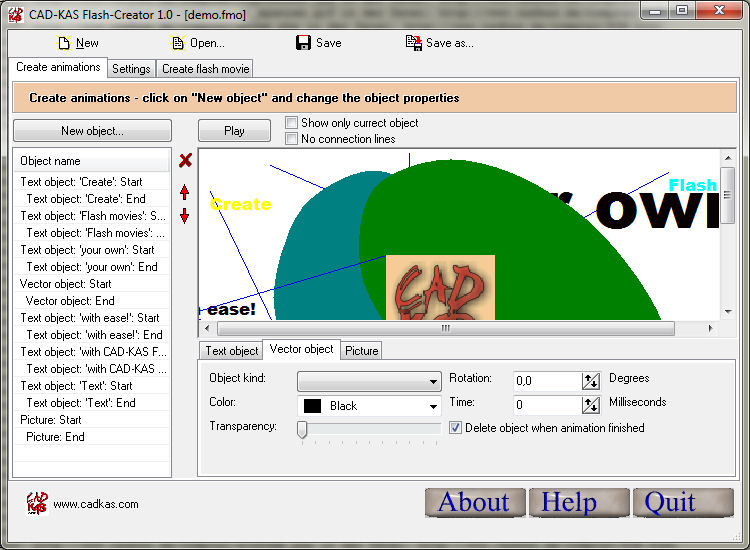Image resolution: width=750 pixels, height=550 pixels.
Task: Click the CAD-KAS logo at bottom left
Action: click(x=36, y=503)
